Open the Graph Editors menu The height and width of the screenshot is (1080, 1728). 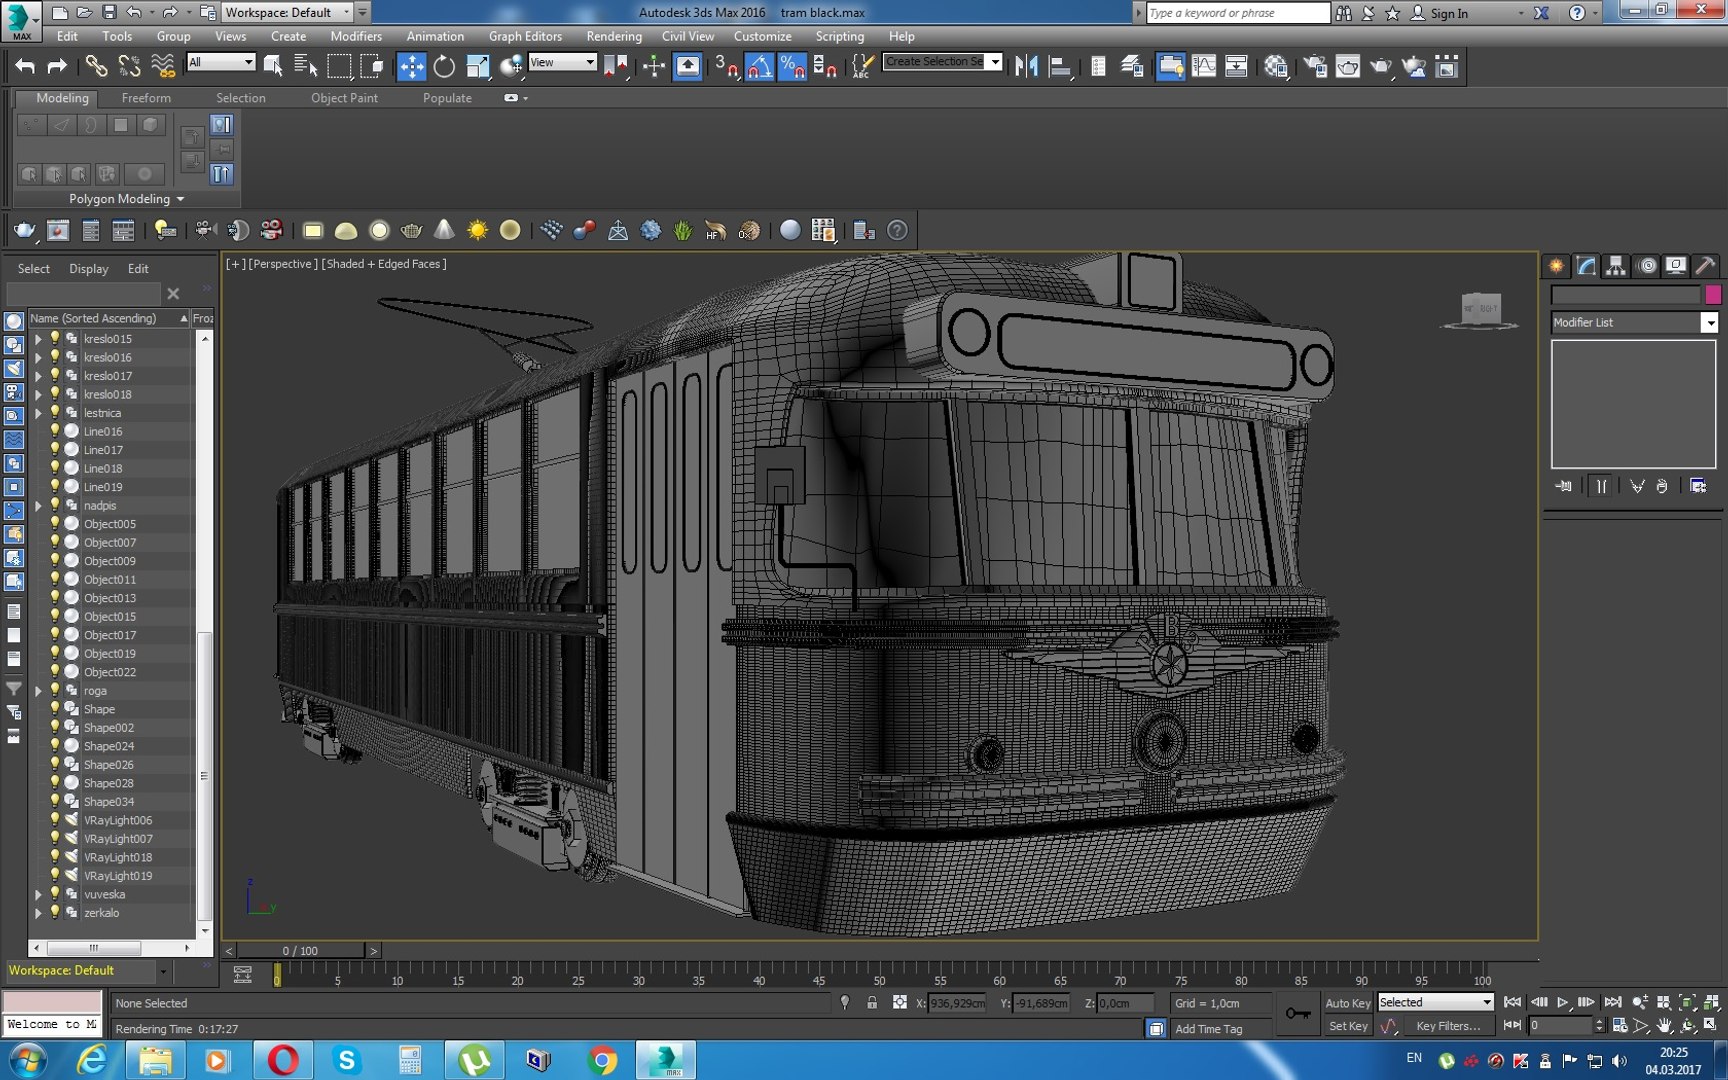[x=525, y=36]
